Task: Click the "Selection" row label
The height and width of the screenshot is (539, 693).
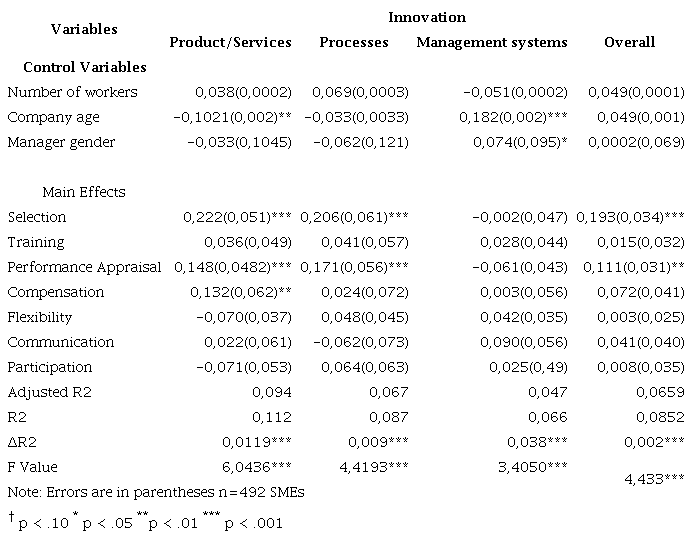Action: pos(36,217)
